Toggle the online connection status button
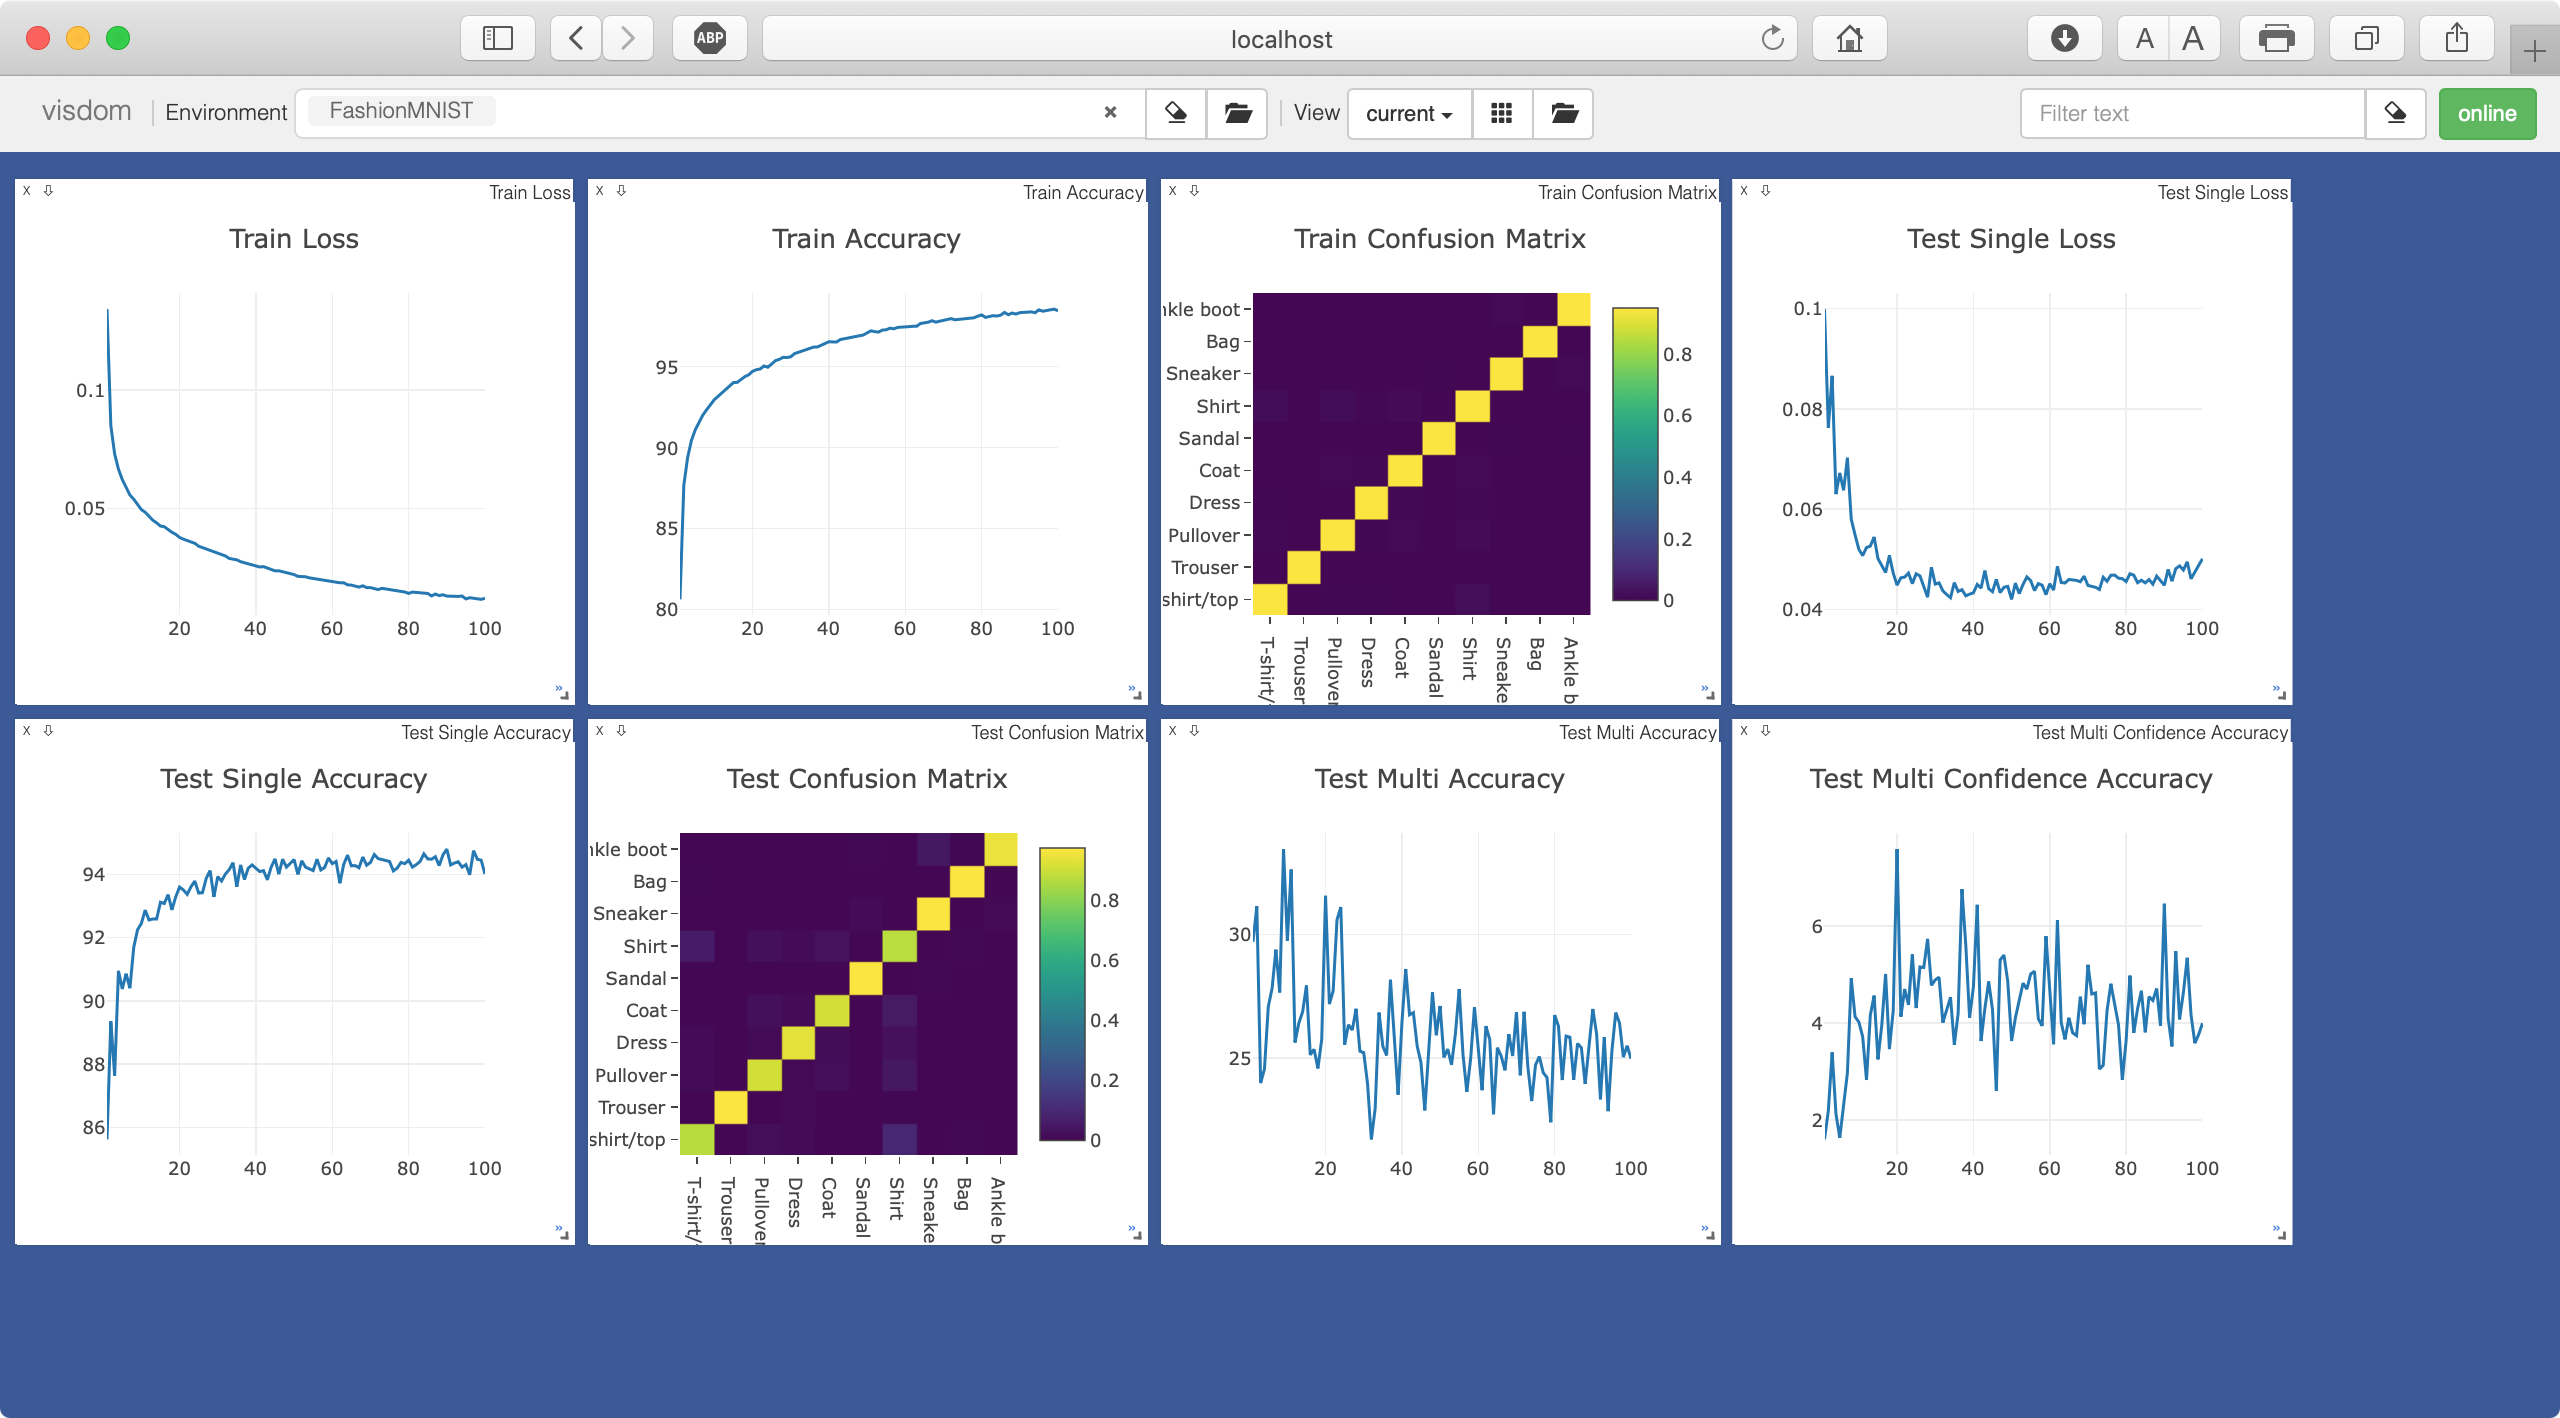Viewport: 2560px width, 1418px height. [2486, 113]
